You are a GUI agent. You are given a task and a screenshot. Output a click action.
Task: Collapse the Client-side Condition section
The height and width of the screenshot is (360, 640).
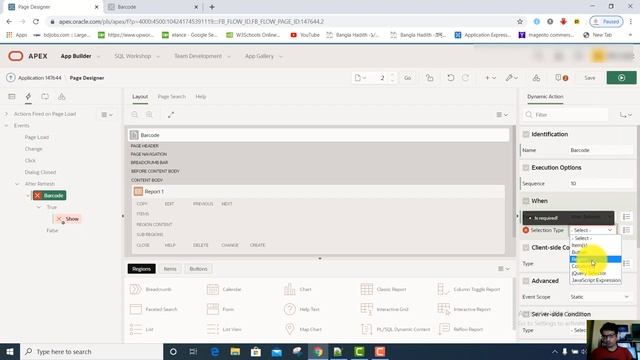pos(526,248)
